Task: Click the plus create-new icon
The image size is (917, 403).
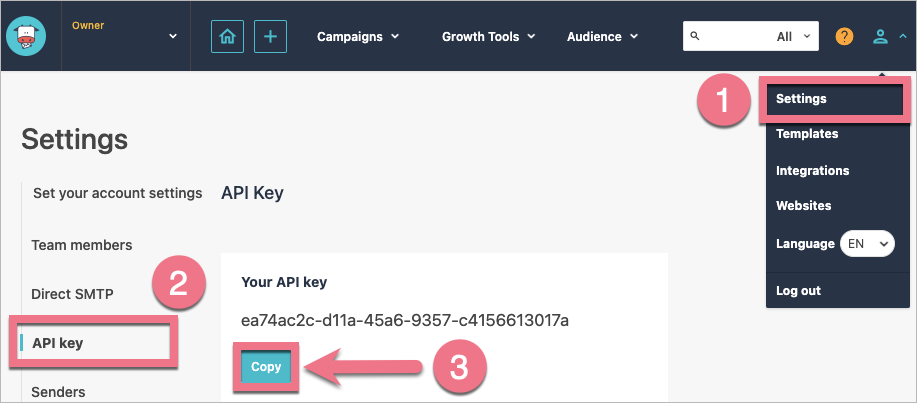Action: click(270, 37)
